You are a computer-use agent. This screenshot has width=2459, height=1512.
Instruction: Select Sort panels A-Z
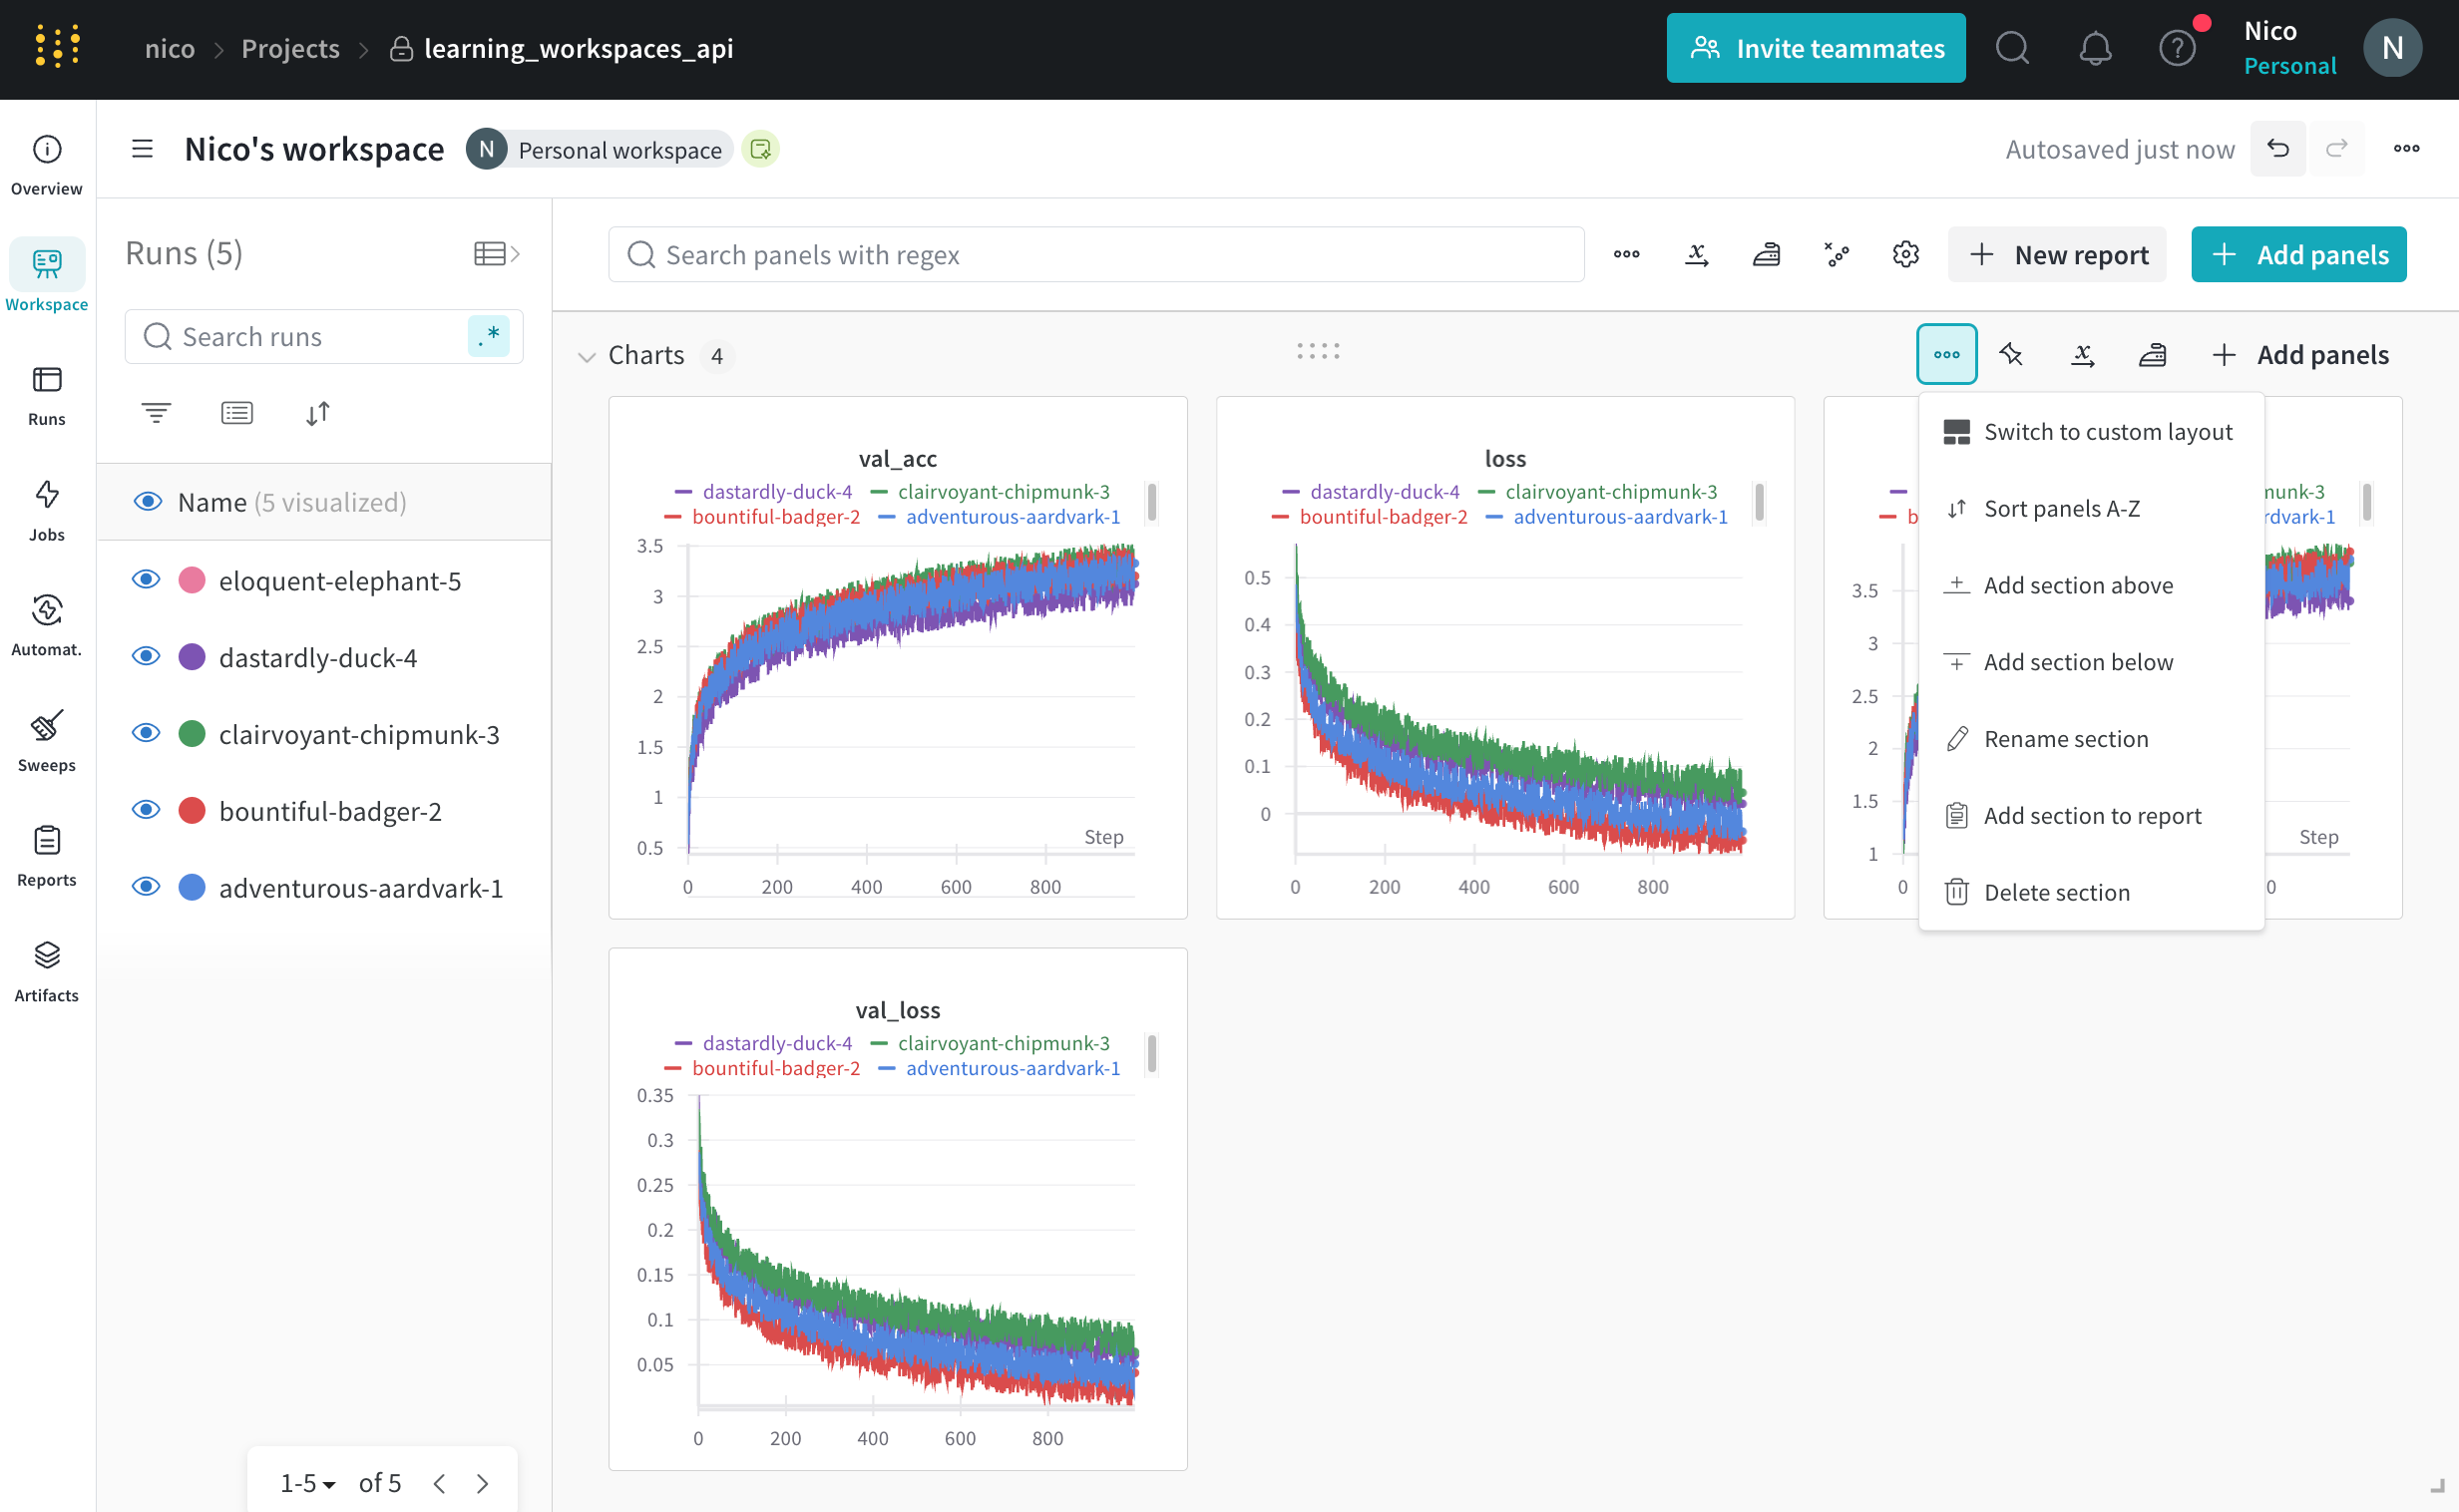tap(2061, 508)
